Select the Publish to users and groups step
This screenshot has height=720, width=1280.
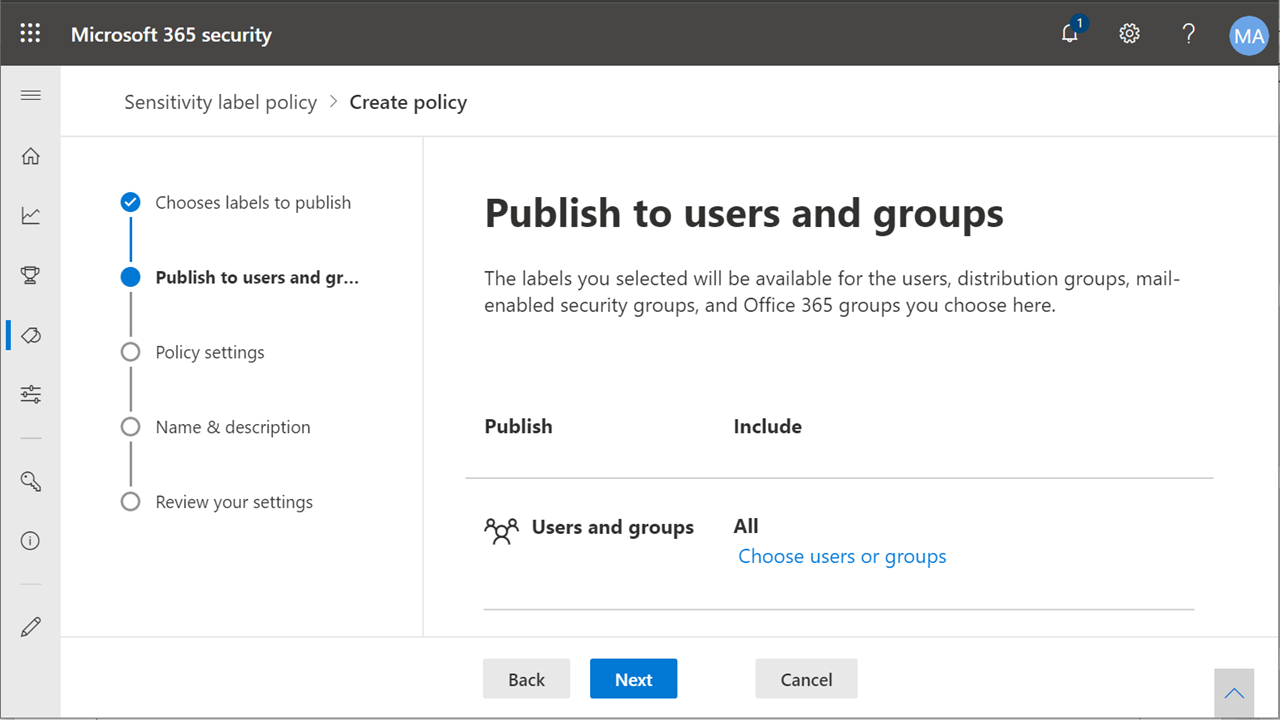(x=257, y=277)
